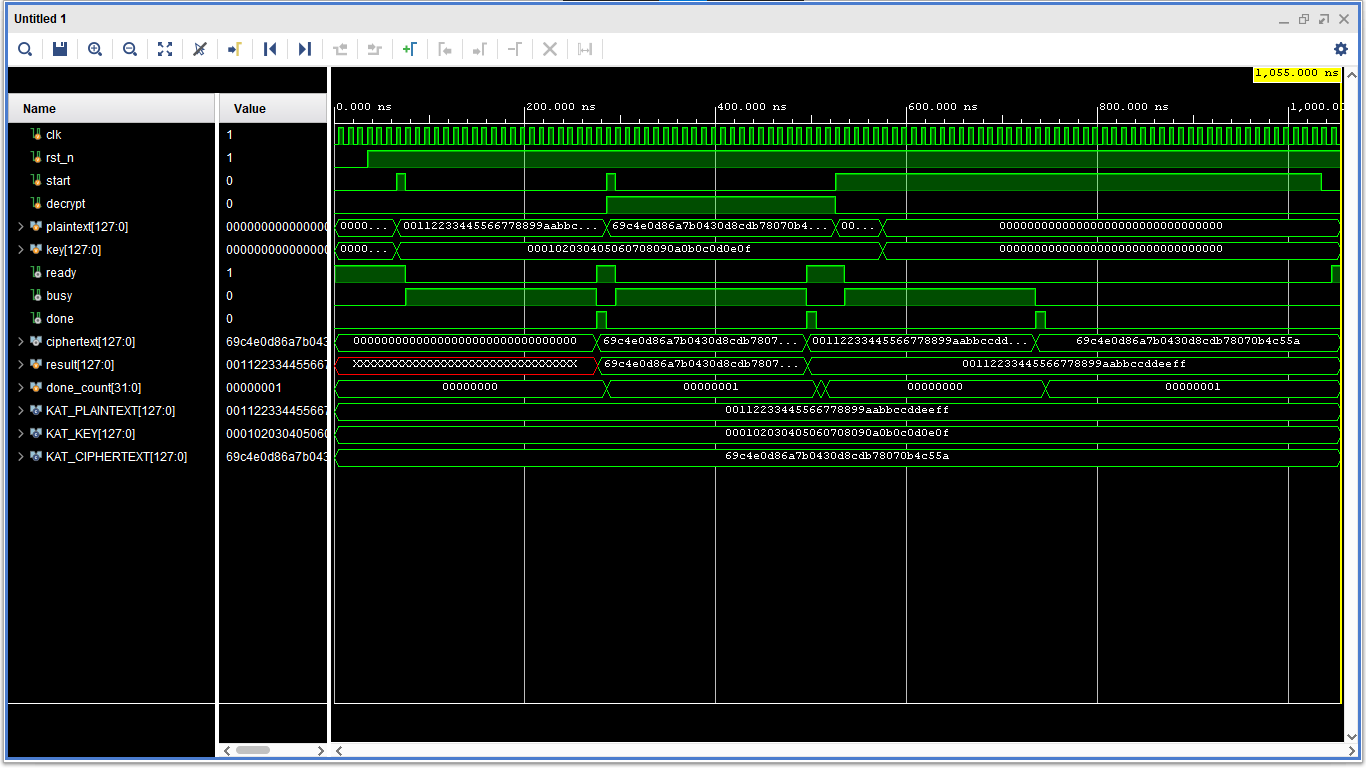Click the 800.000 ns ruler mark

(x=1134, y=106)
